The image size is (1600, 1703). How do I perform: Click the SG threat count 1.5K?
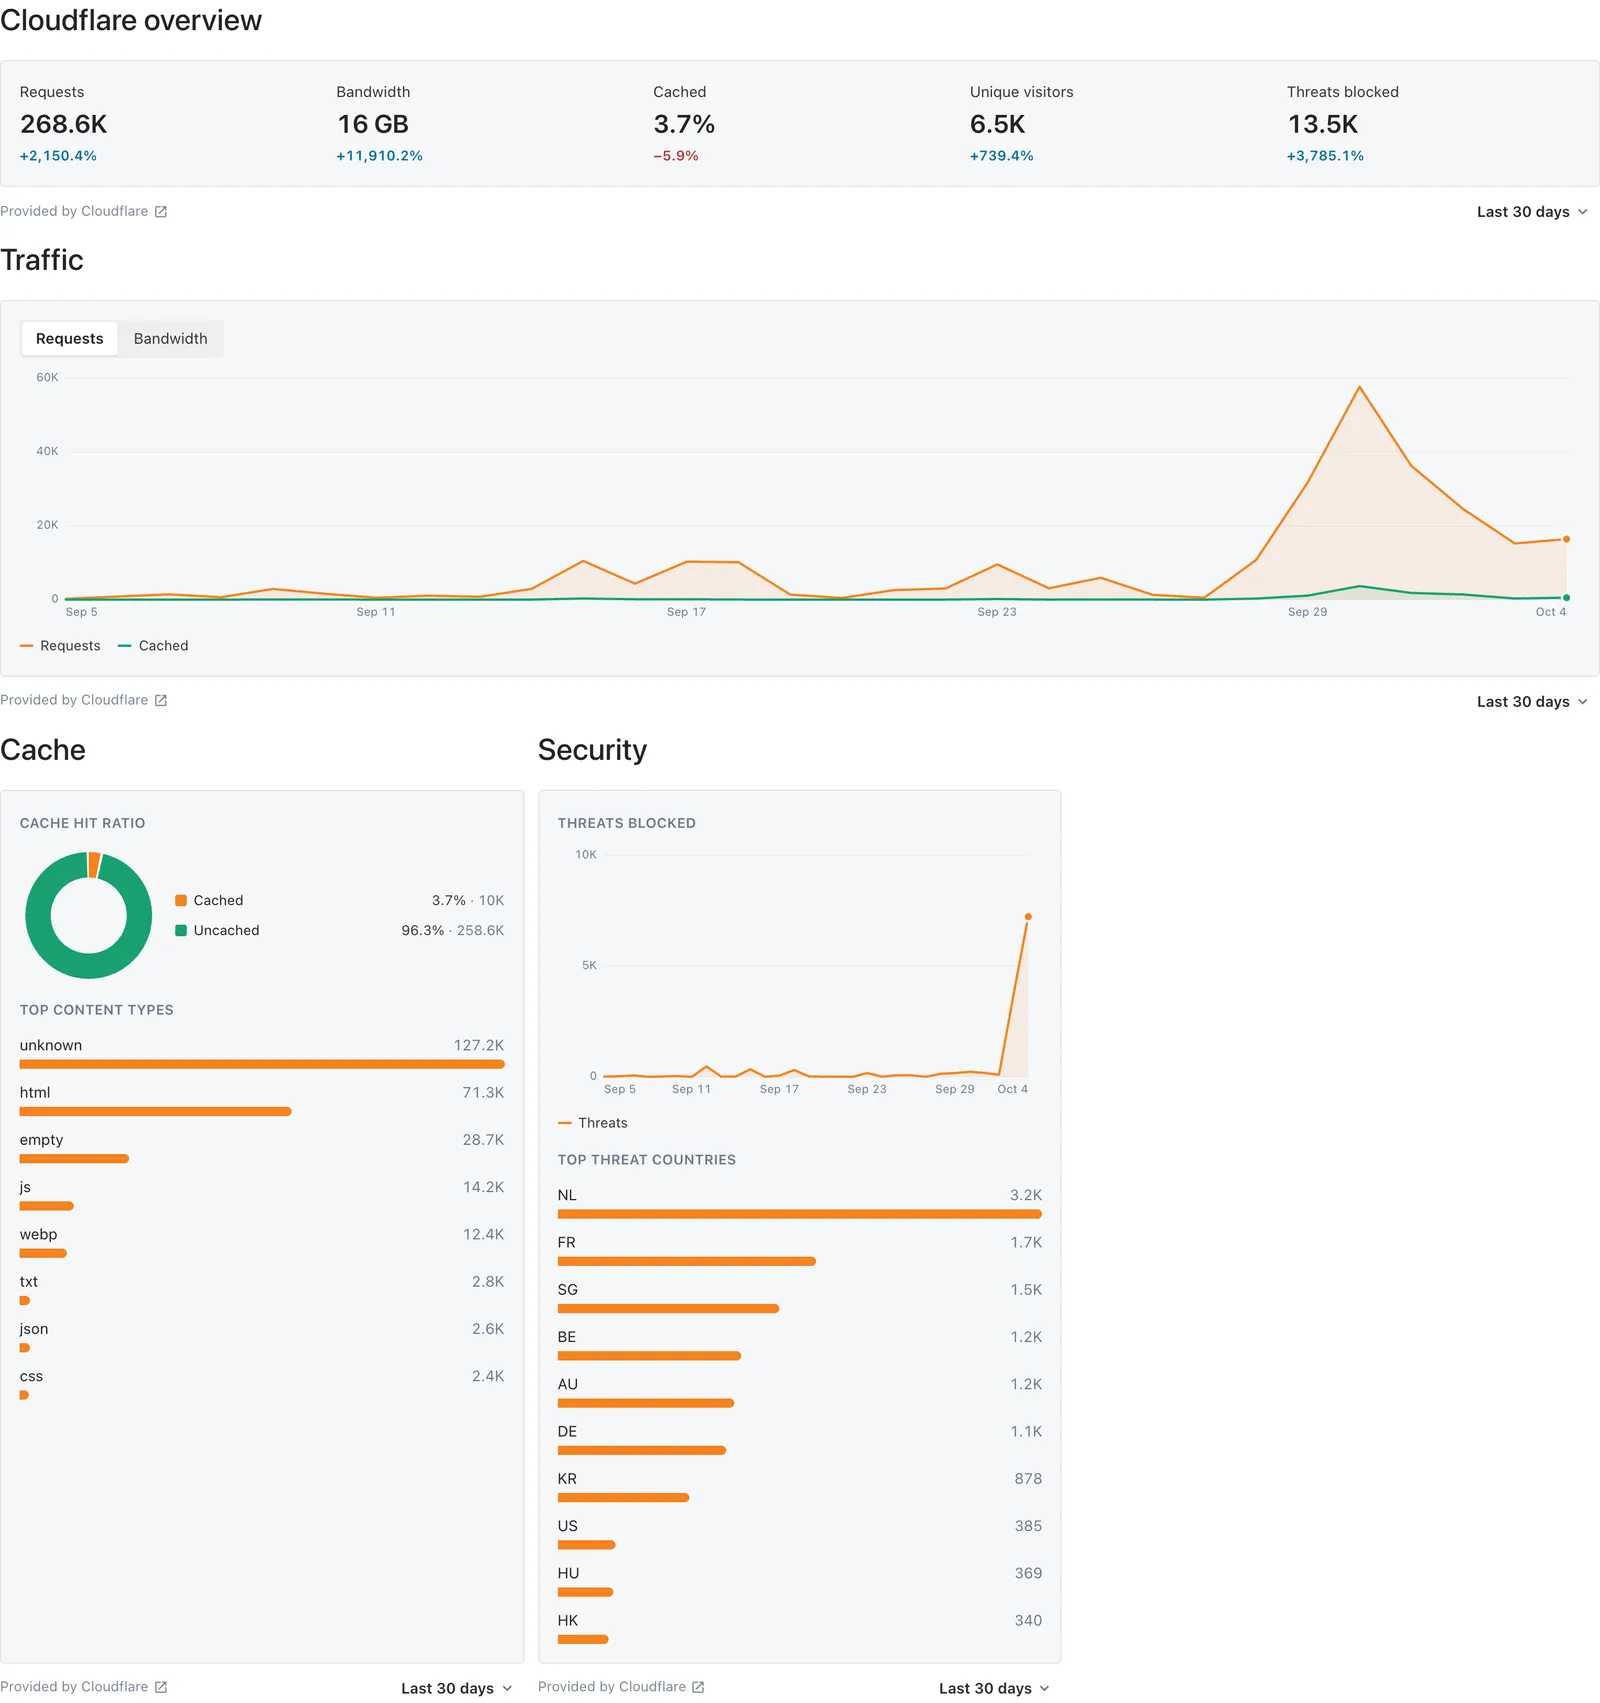coord(1026,1290)
